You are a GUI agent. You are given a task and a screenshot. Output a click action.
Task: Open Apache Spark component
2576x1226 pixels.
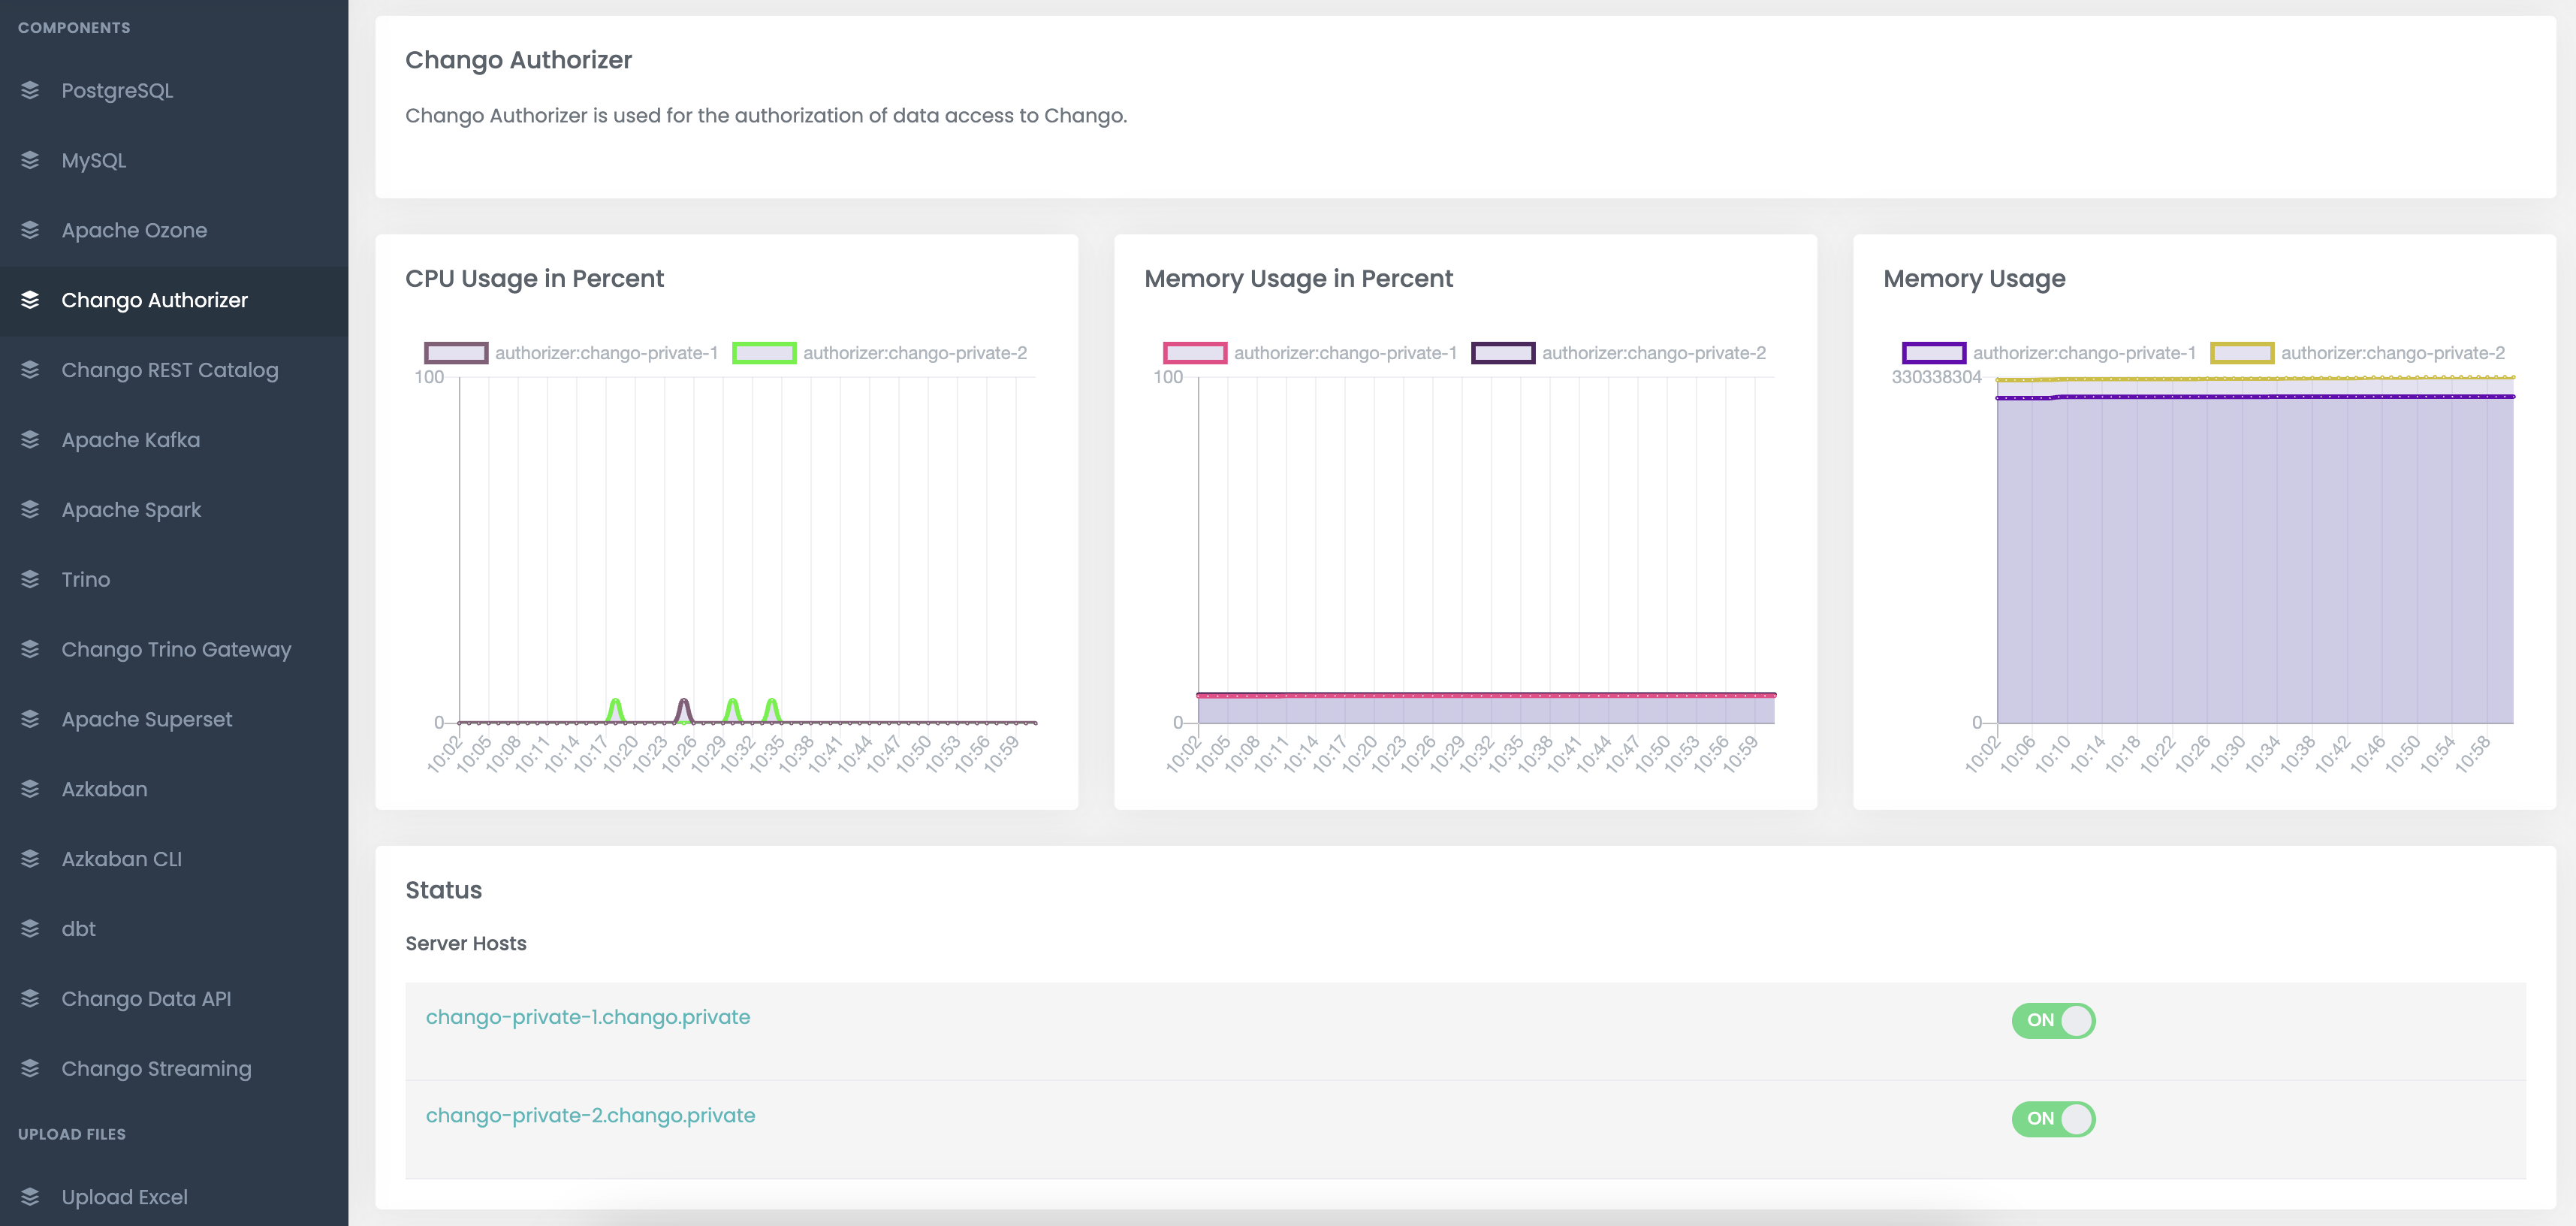pos(174,510)
